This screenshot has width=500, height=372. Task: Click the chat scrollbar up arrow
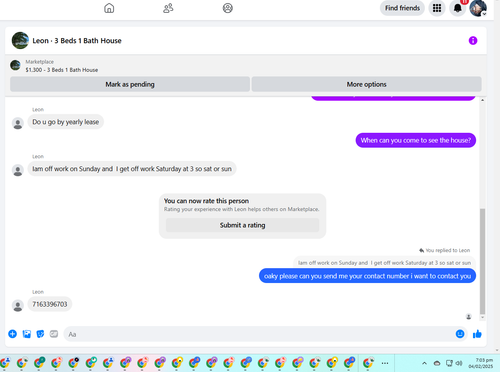482,100
